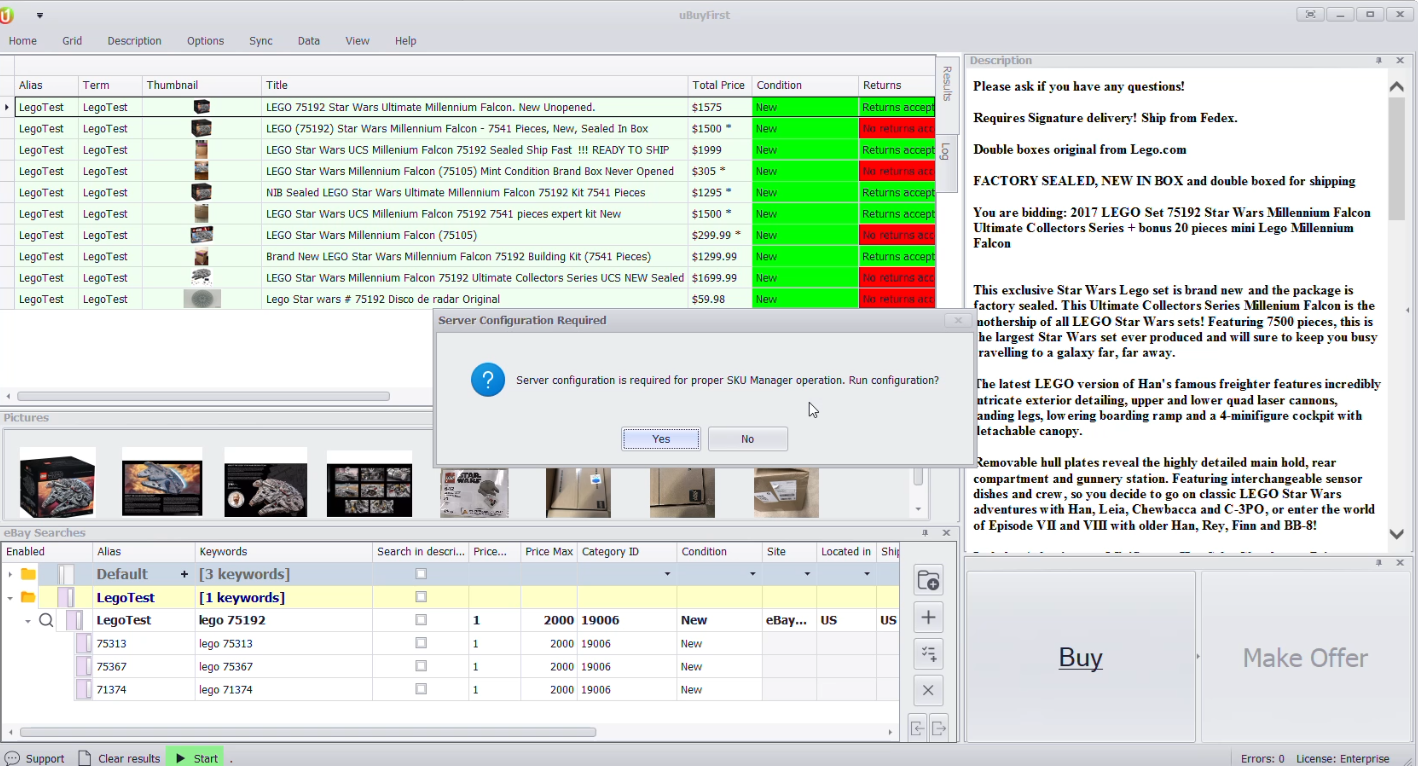Click the yellow folder icon of the Default group
The width and height of the screenshot is (1418, 766).
[x=28, y=574]
